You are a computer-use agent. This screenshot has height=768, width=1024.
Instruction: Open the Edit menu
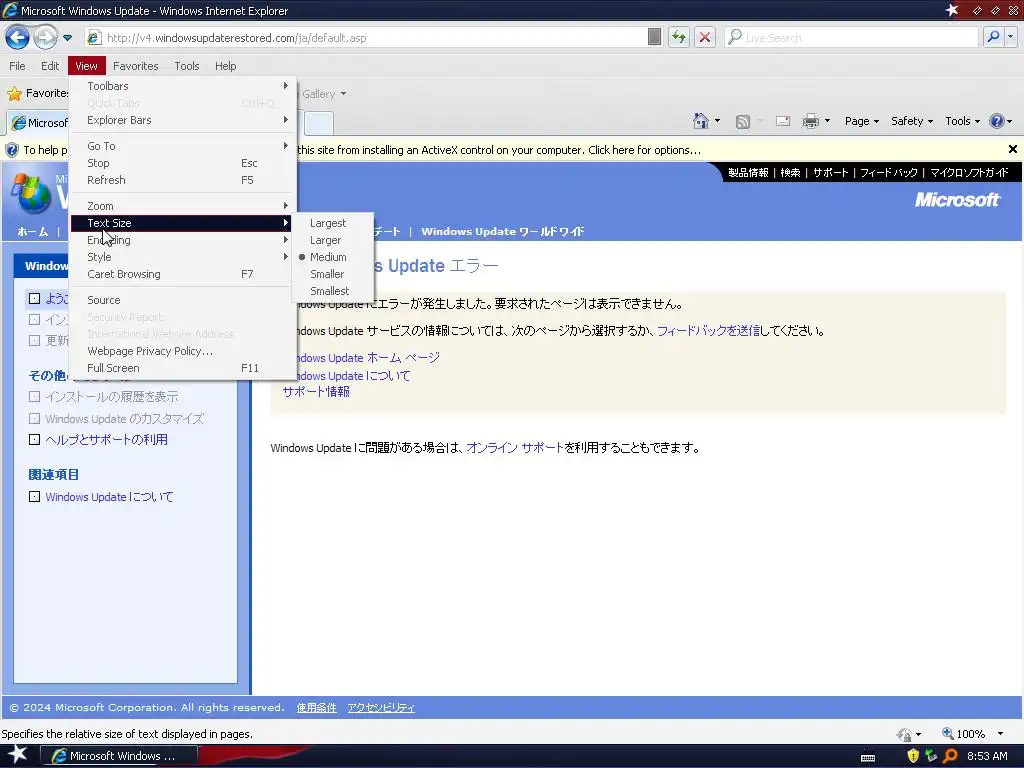[x=50, y=66]
